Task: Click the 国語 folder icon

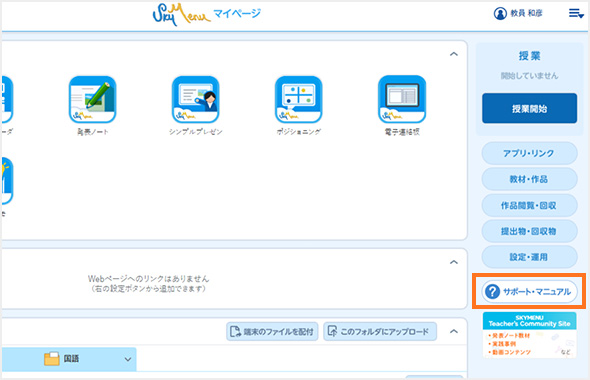Action: point(52,359)
